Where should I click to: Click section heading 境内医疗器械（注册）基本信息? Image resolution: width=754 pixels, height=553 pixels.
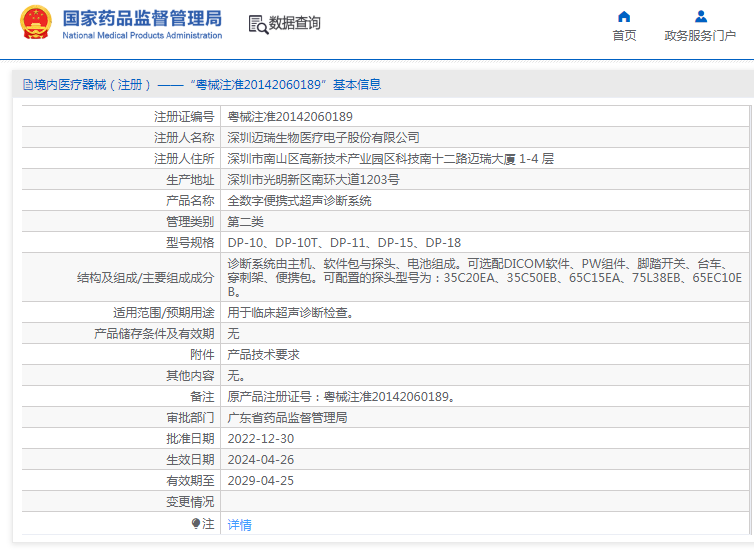[x=202, y=85]
